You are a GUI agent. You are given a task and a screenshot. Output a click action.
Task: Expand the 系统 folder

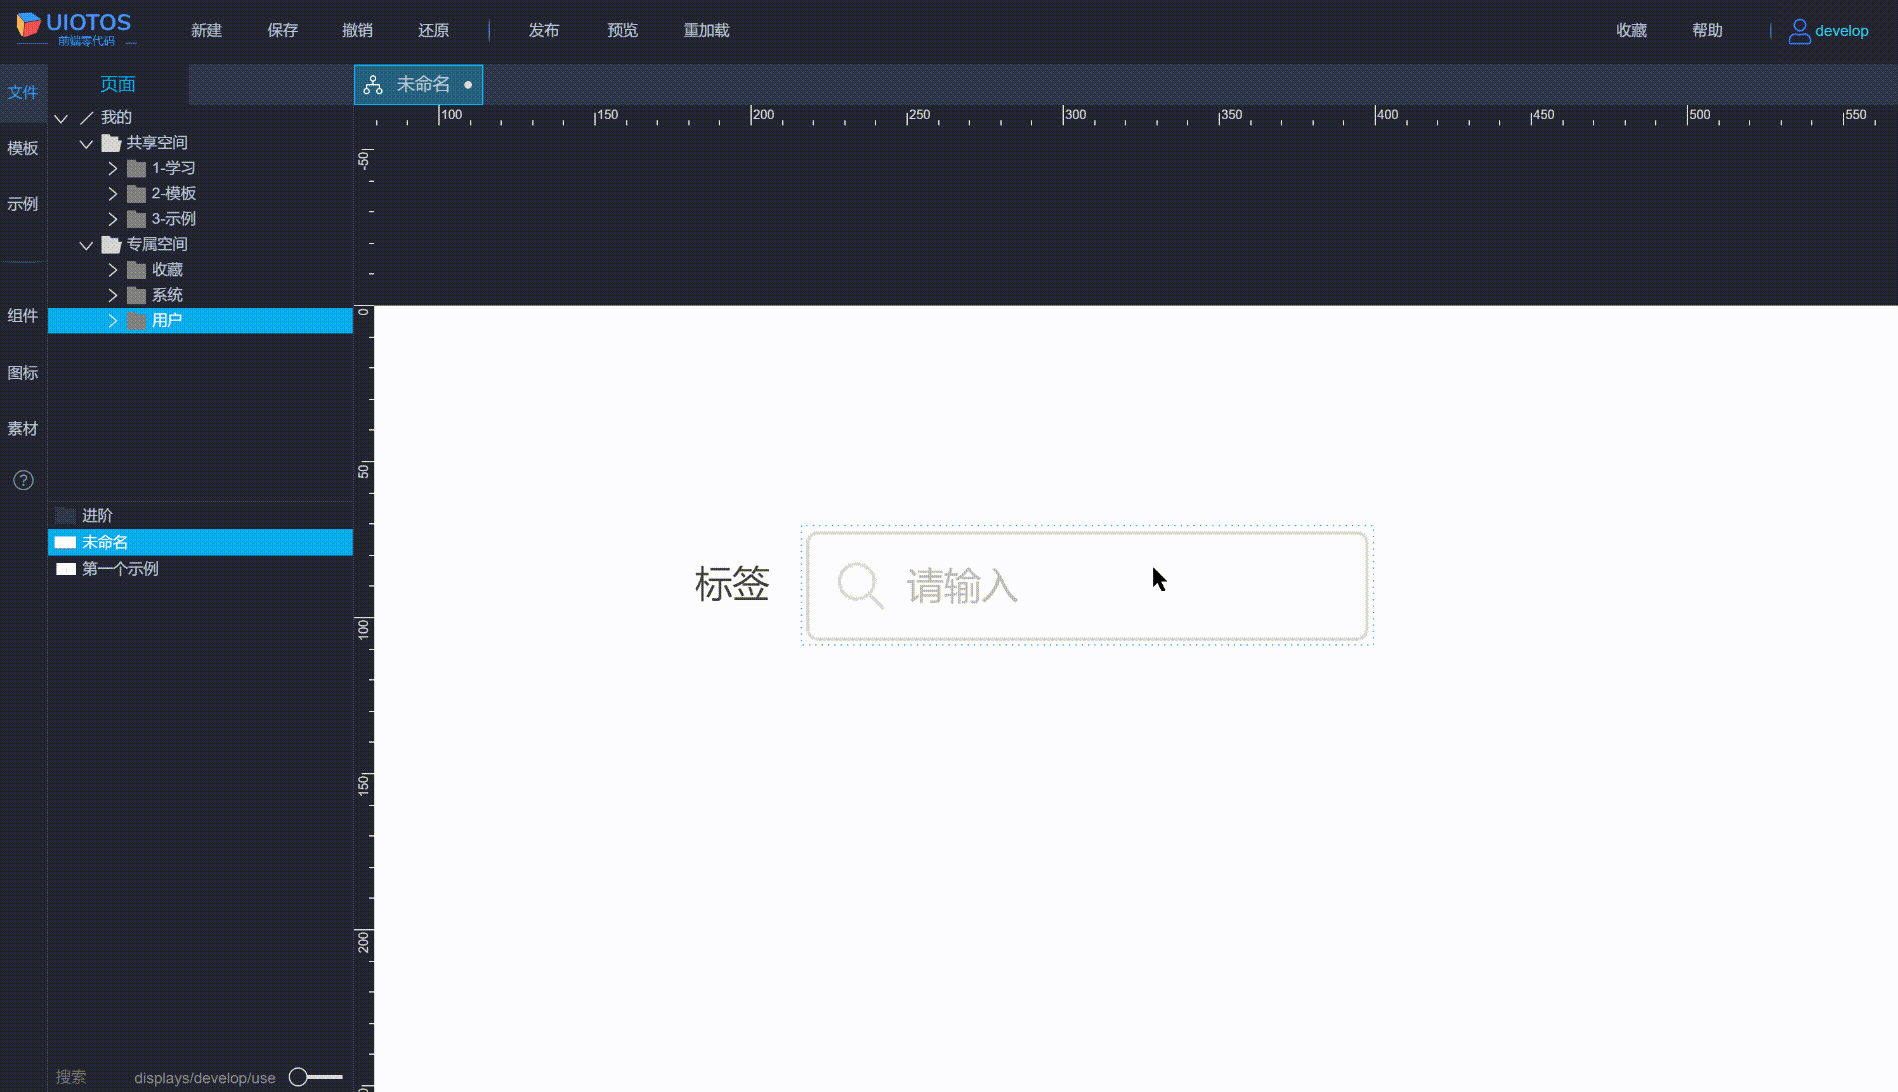pyautogui.click(x=112, y=294)
